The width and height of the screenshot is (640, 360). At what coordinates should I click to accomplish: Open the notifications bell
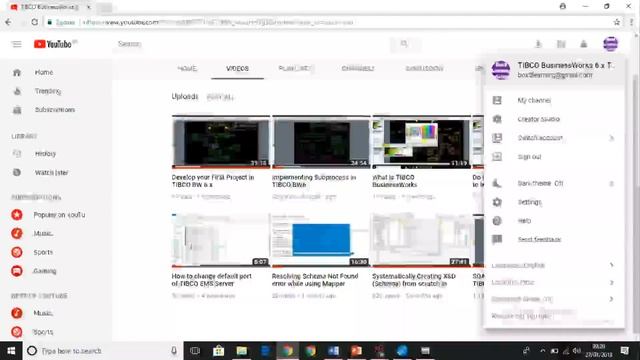tap(584, 44)
